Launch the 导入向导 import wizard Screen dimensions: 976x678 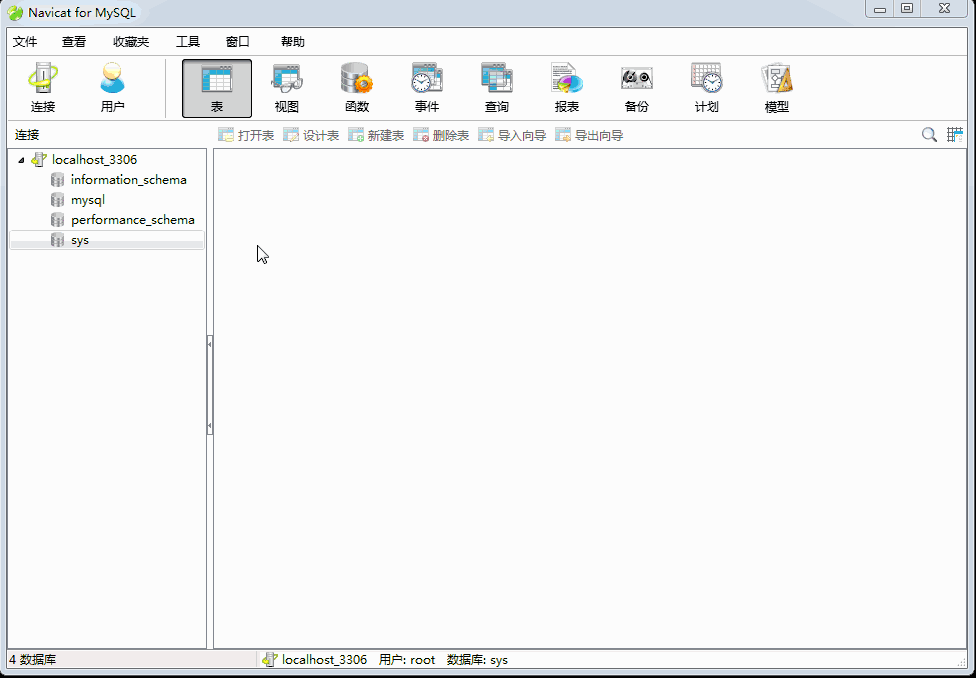(512, 135)
